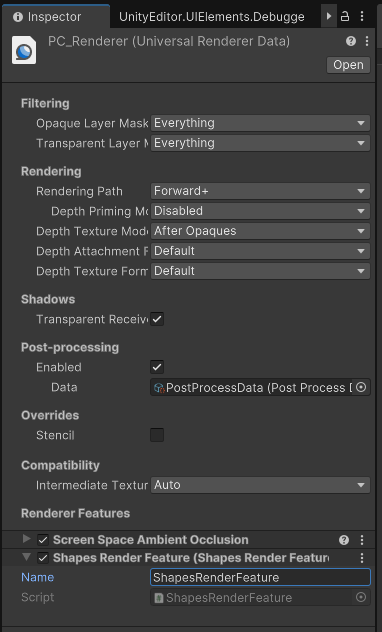This screenshot has height=632, width=382.
Task: Show hidden tabs with arrow icon
Action: (329, 16)
